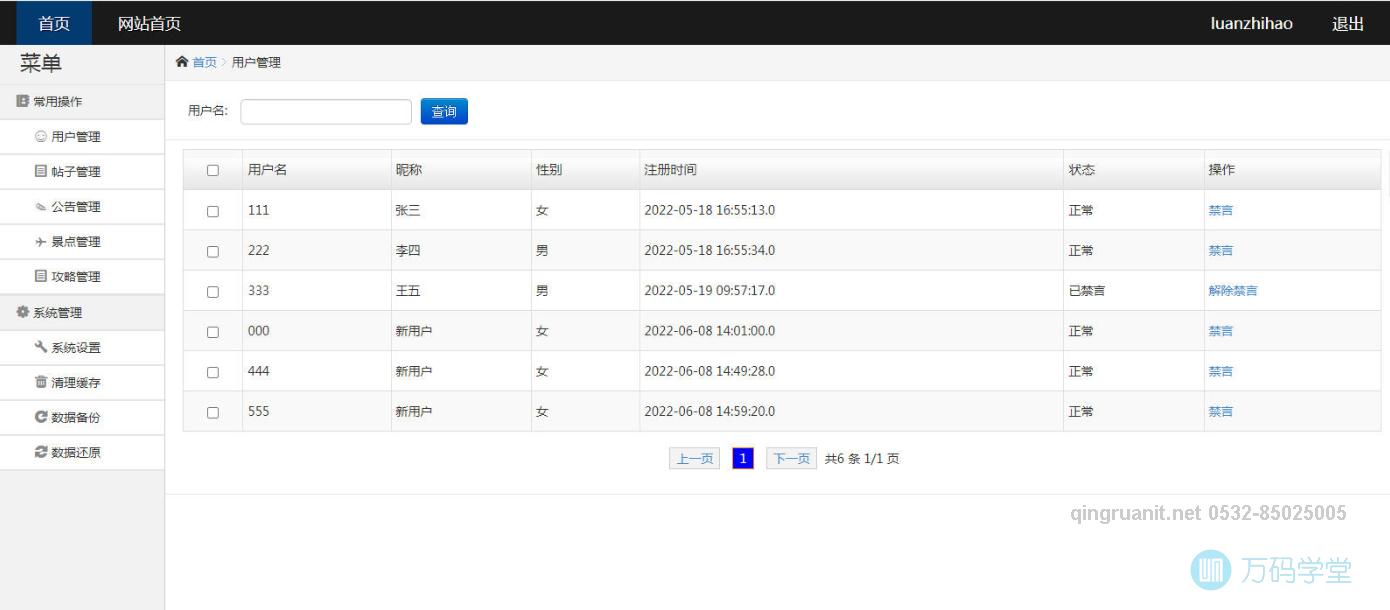Click 解除禁言 for user 333
This screenshot has height=610, width=1390.
(x=1232, y=291)
